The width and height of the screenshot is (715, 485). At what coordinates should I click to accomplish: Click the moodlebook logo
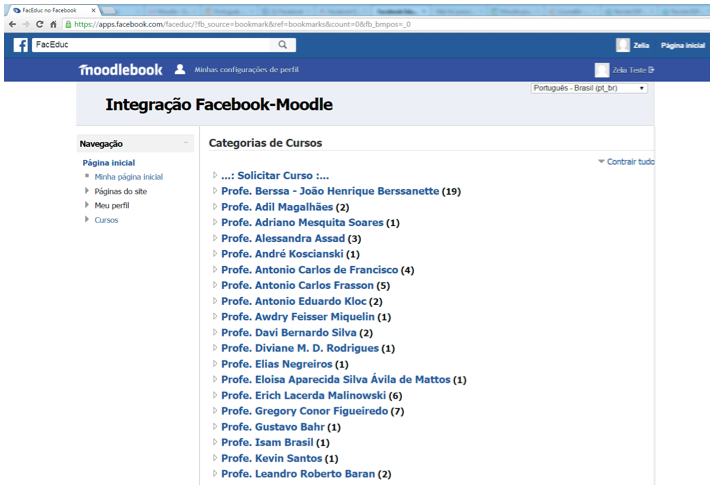click(120, 69)
